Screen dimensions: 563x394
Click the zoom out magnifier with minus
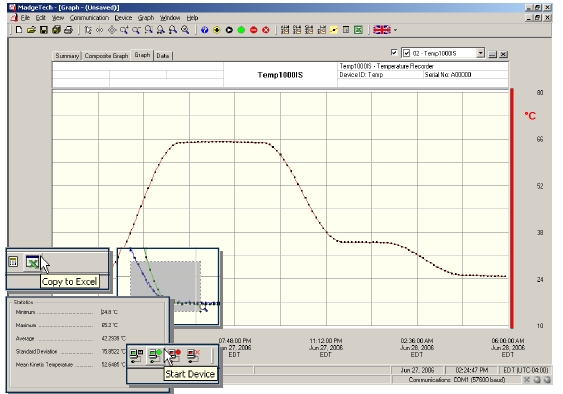click(x=136, y=30)
